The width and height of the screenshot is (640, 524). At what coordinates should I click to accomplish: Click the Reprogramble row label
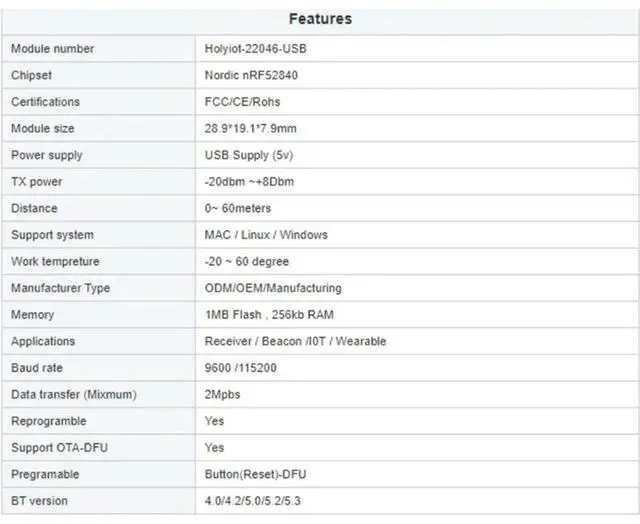tap(48, 421)
